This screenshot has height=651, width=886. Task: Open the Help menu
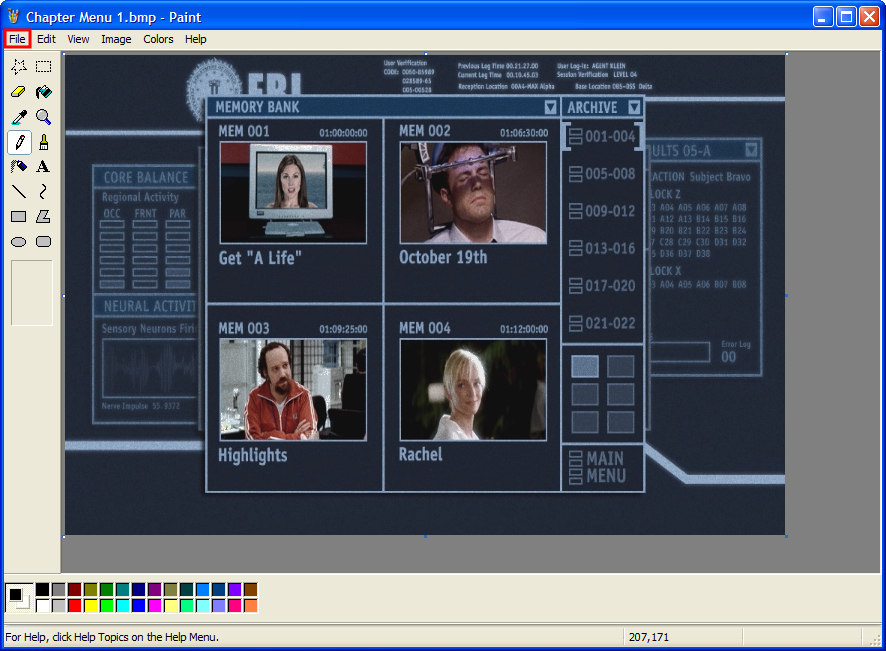(196, 39)
